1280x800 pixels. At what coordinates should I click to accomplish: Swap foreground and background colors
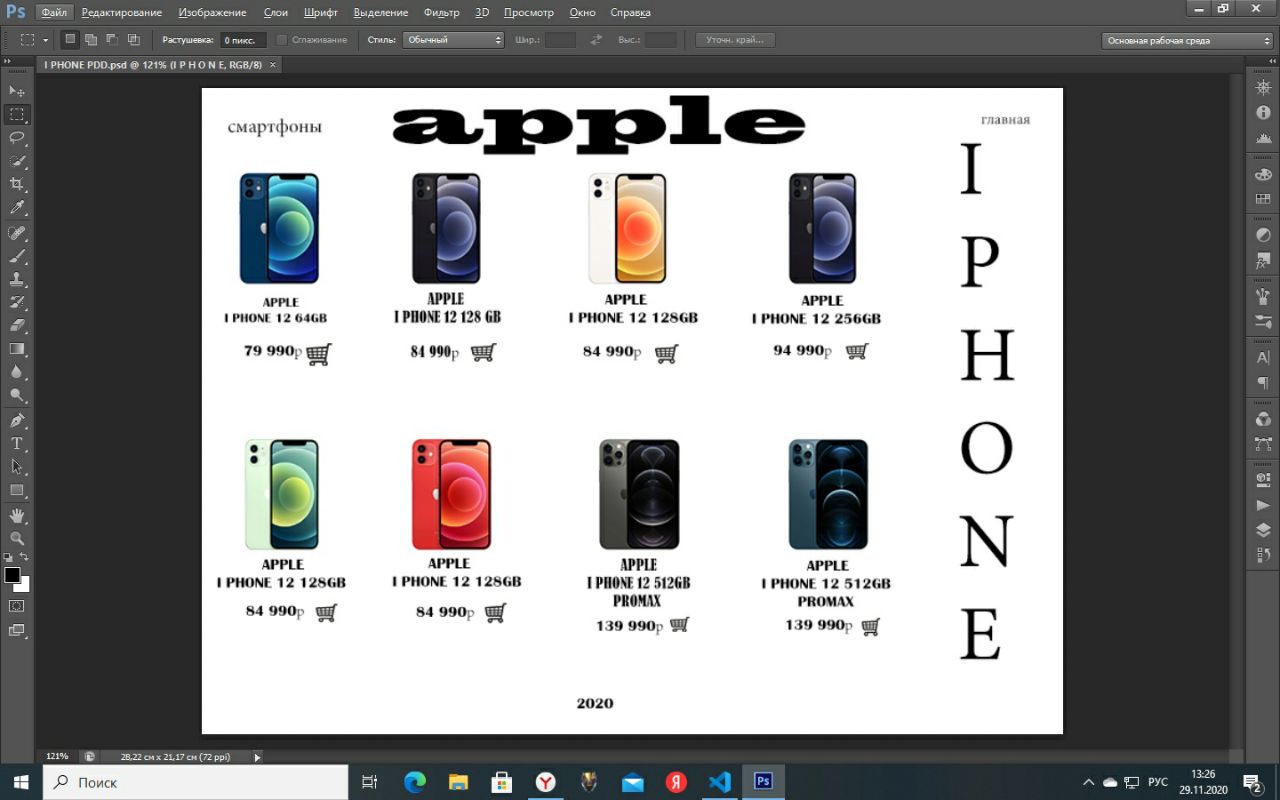(24, 557)
